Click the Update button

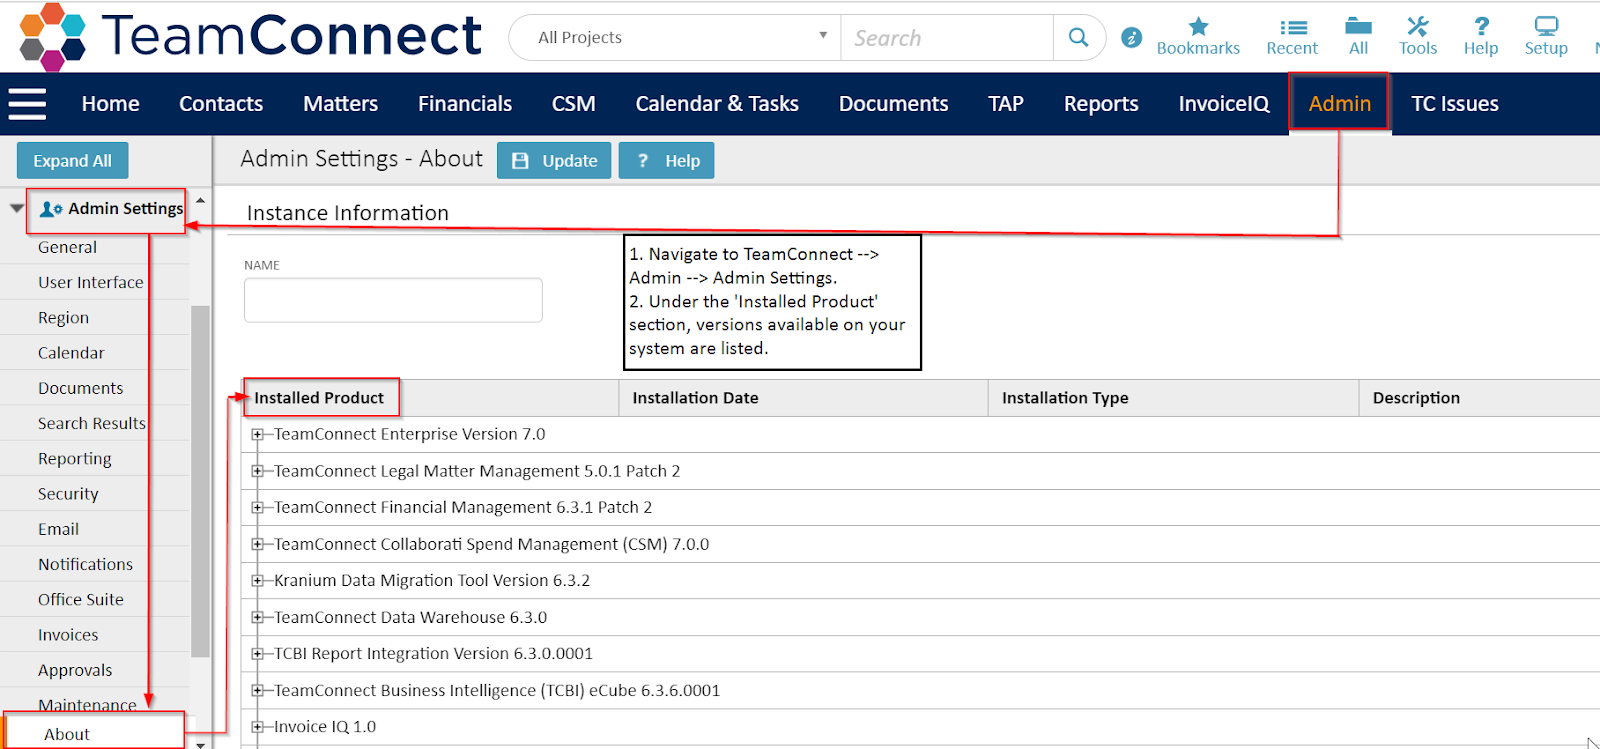point(554,161)
